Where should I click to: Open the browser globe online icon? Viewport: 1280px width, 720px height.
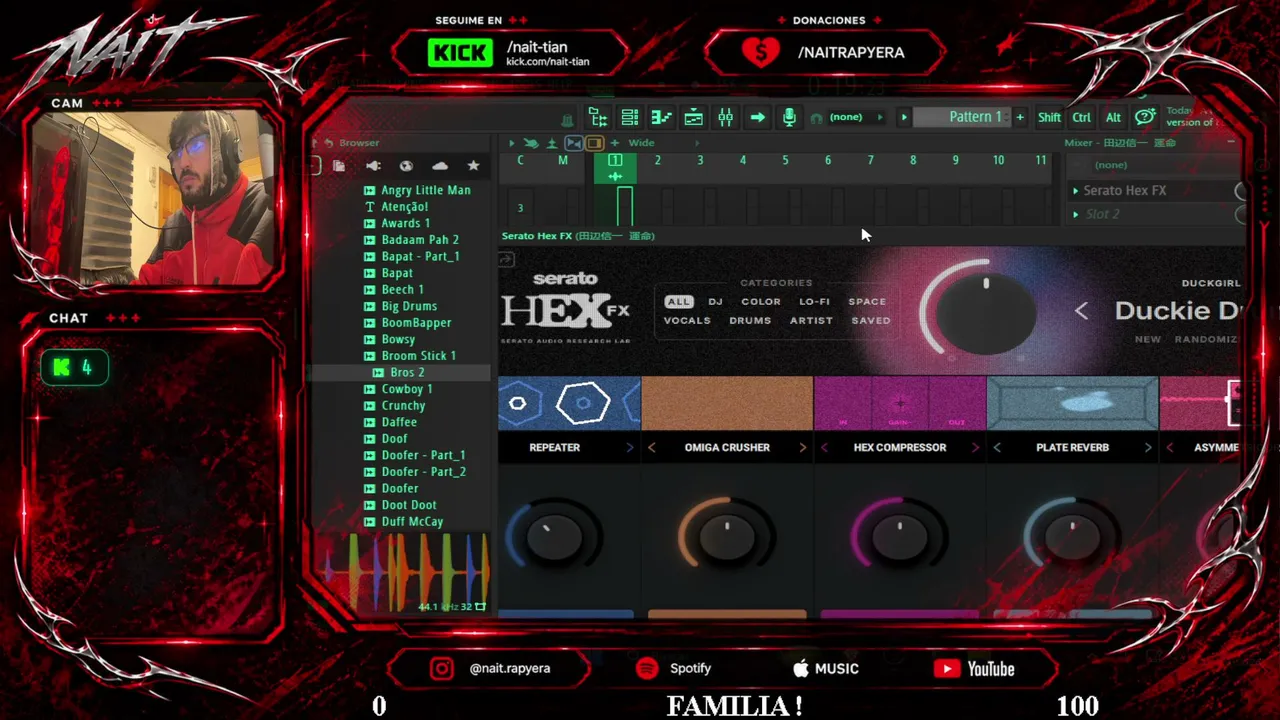(x=406, y=166)
